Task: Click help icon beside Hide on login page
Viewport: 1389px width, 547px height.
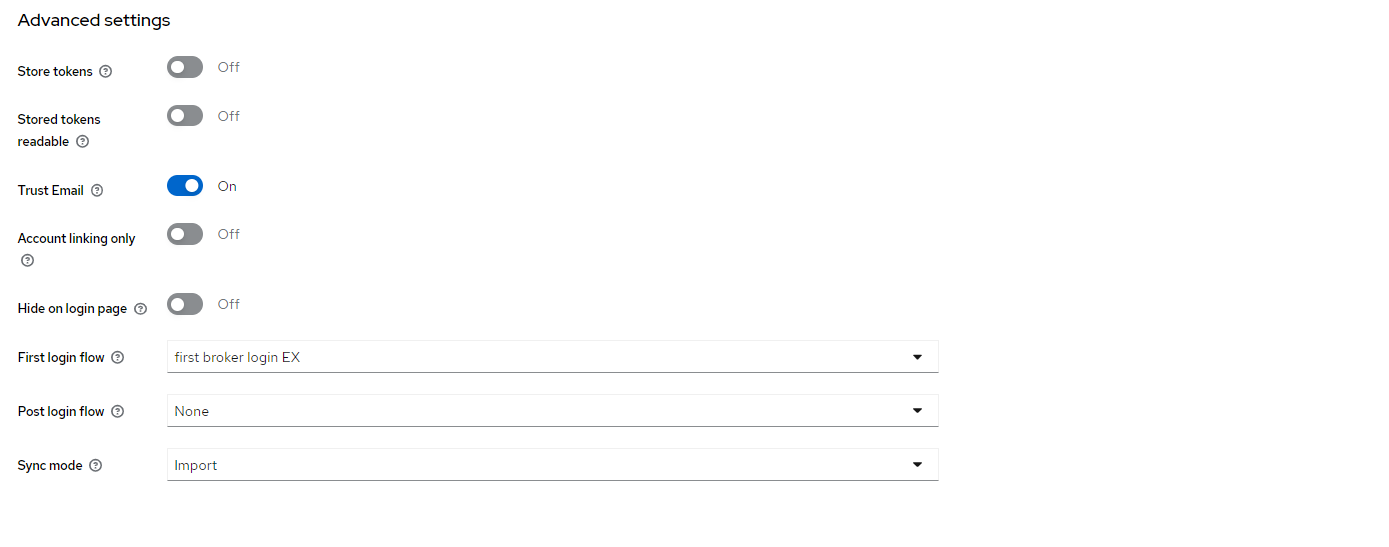Action: 140,309
